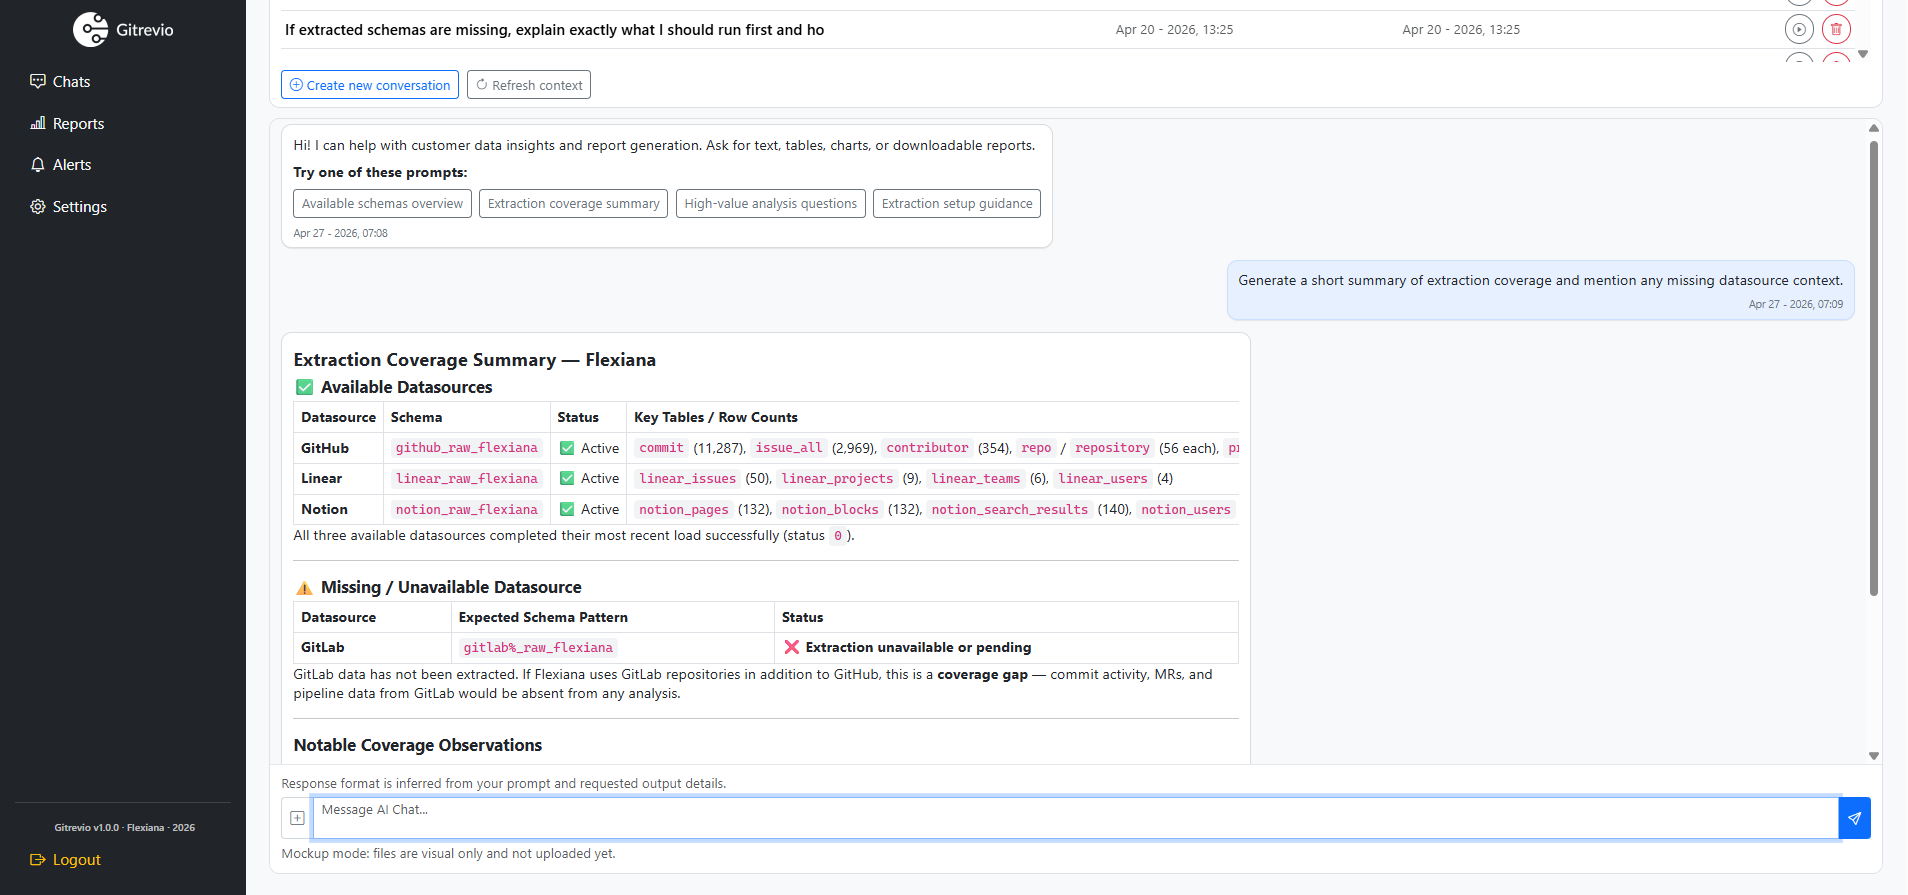The image size is (1908, 895).
Task: Refresh the conversation context
Action: coord(529,85)
